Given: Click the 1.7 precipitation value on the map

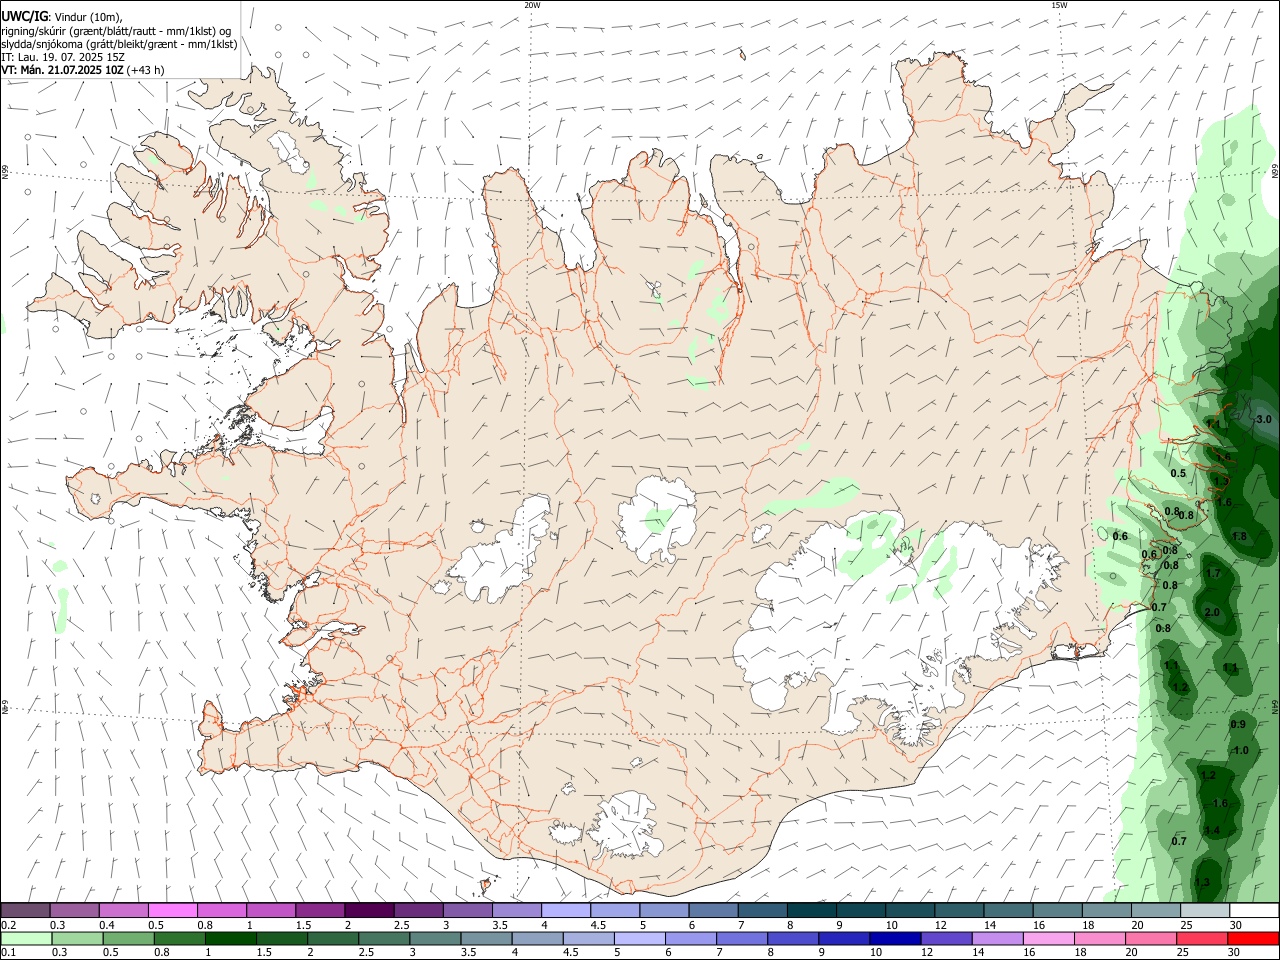Looking at the screenshot, I should pyautogui.click(x=1213, y=573).
